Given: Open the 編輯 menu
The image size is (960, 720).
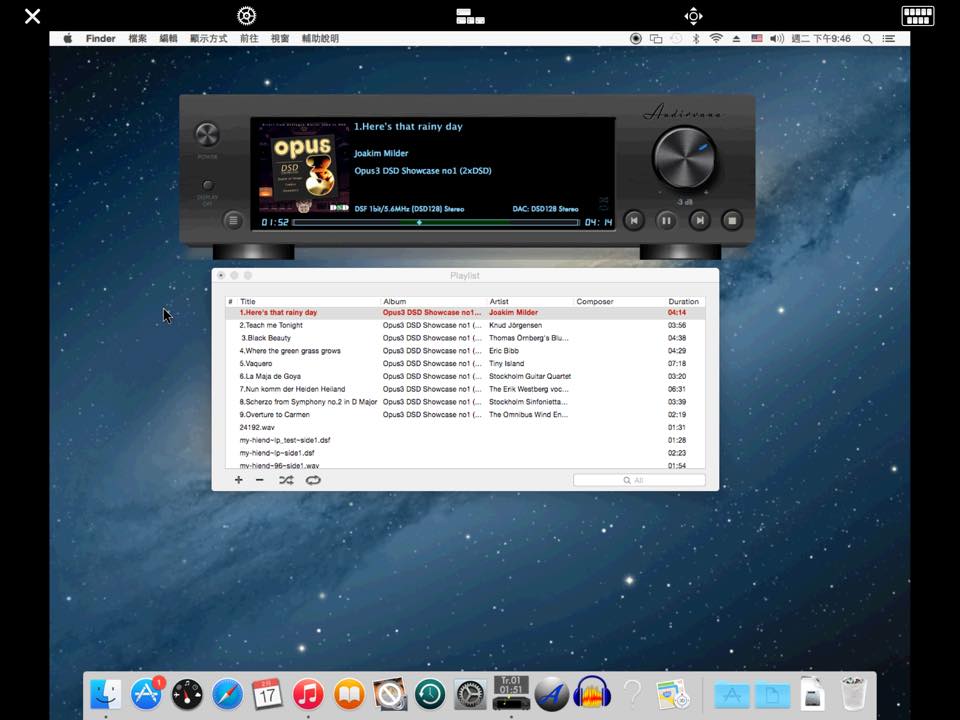Looking at the screenshot, I should point(168,39).
